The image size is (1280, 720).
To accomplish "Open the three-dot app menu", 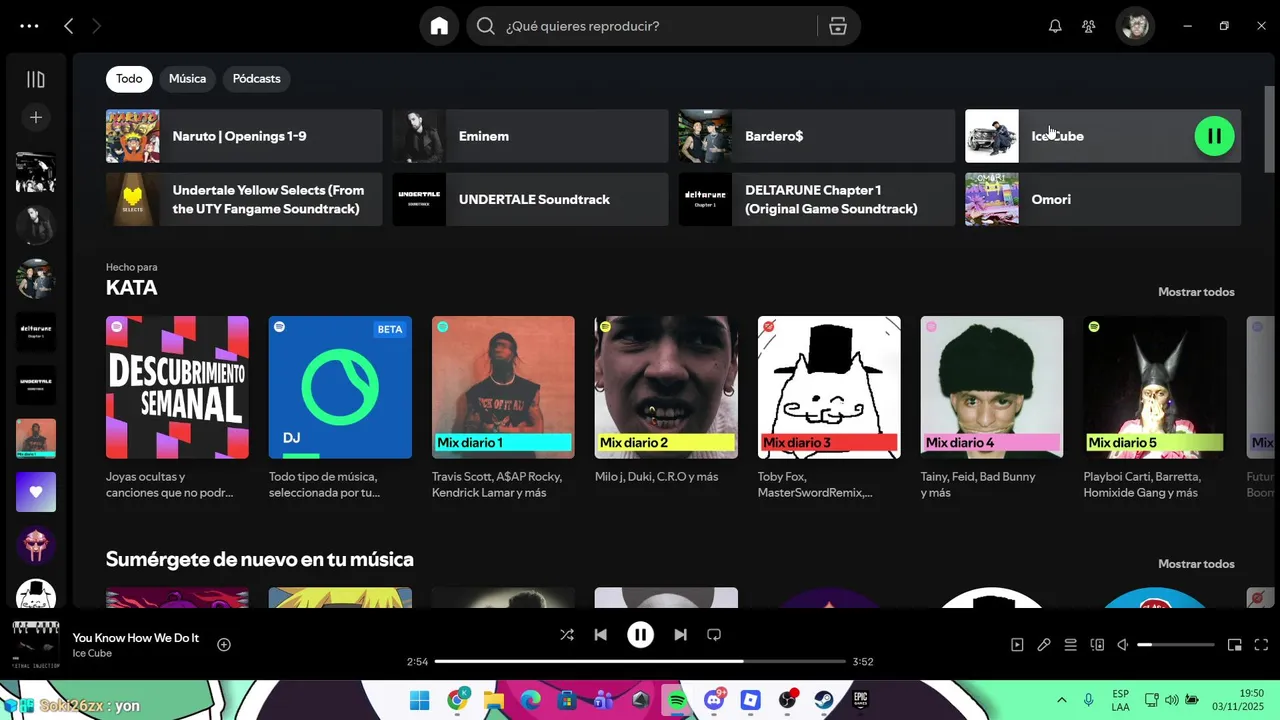I will (29, 26).
